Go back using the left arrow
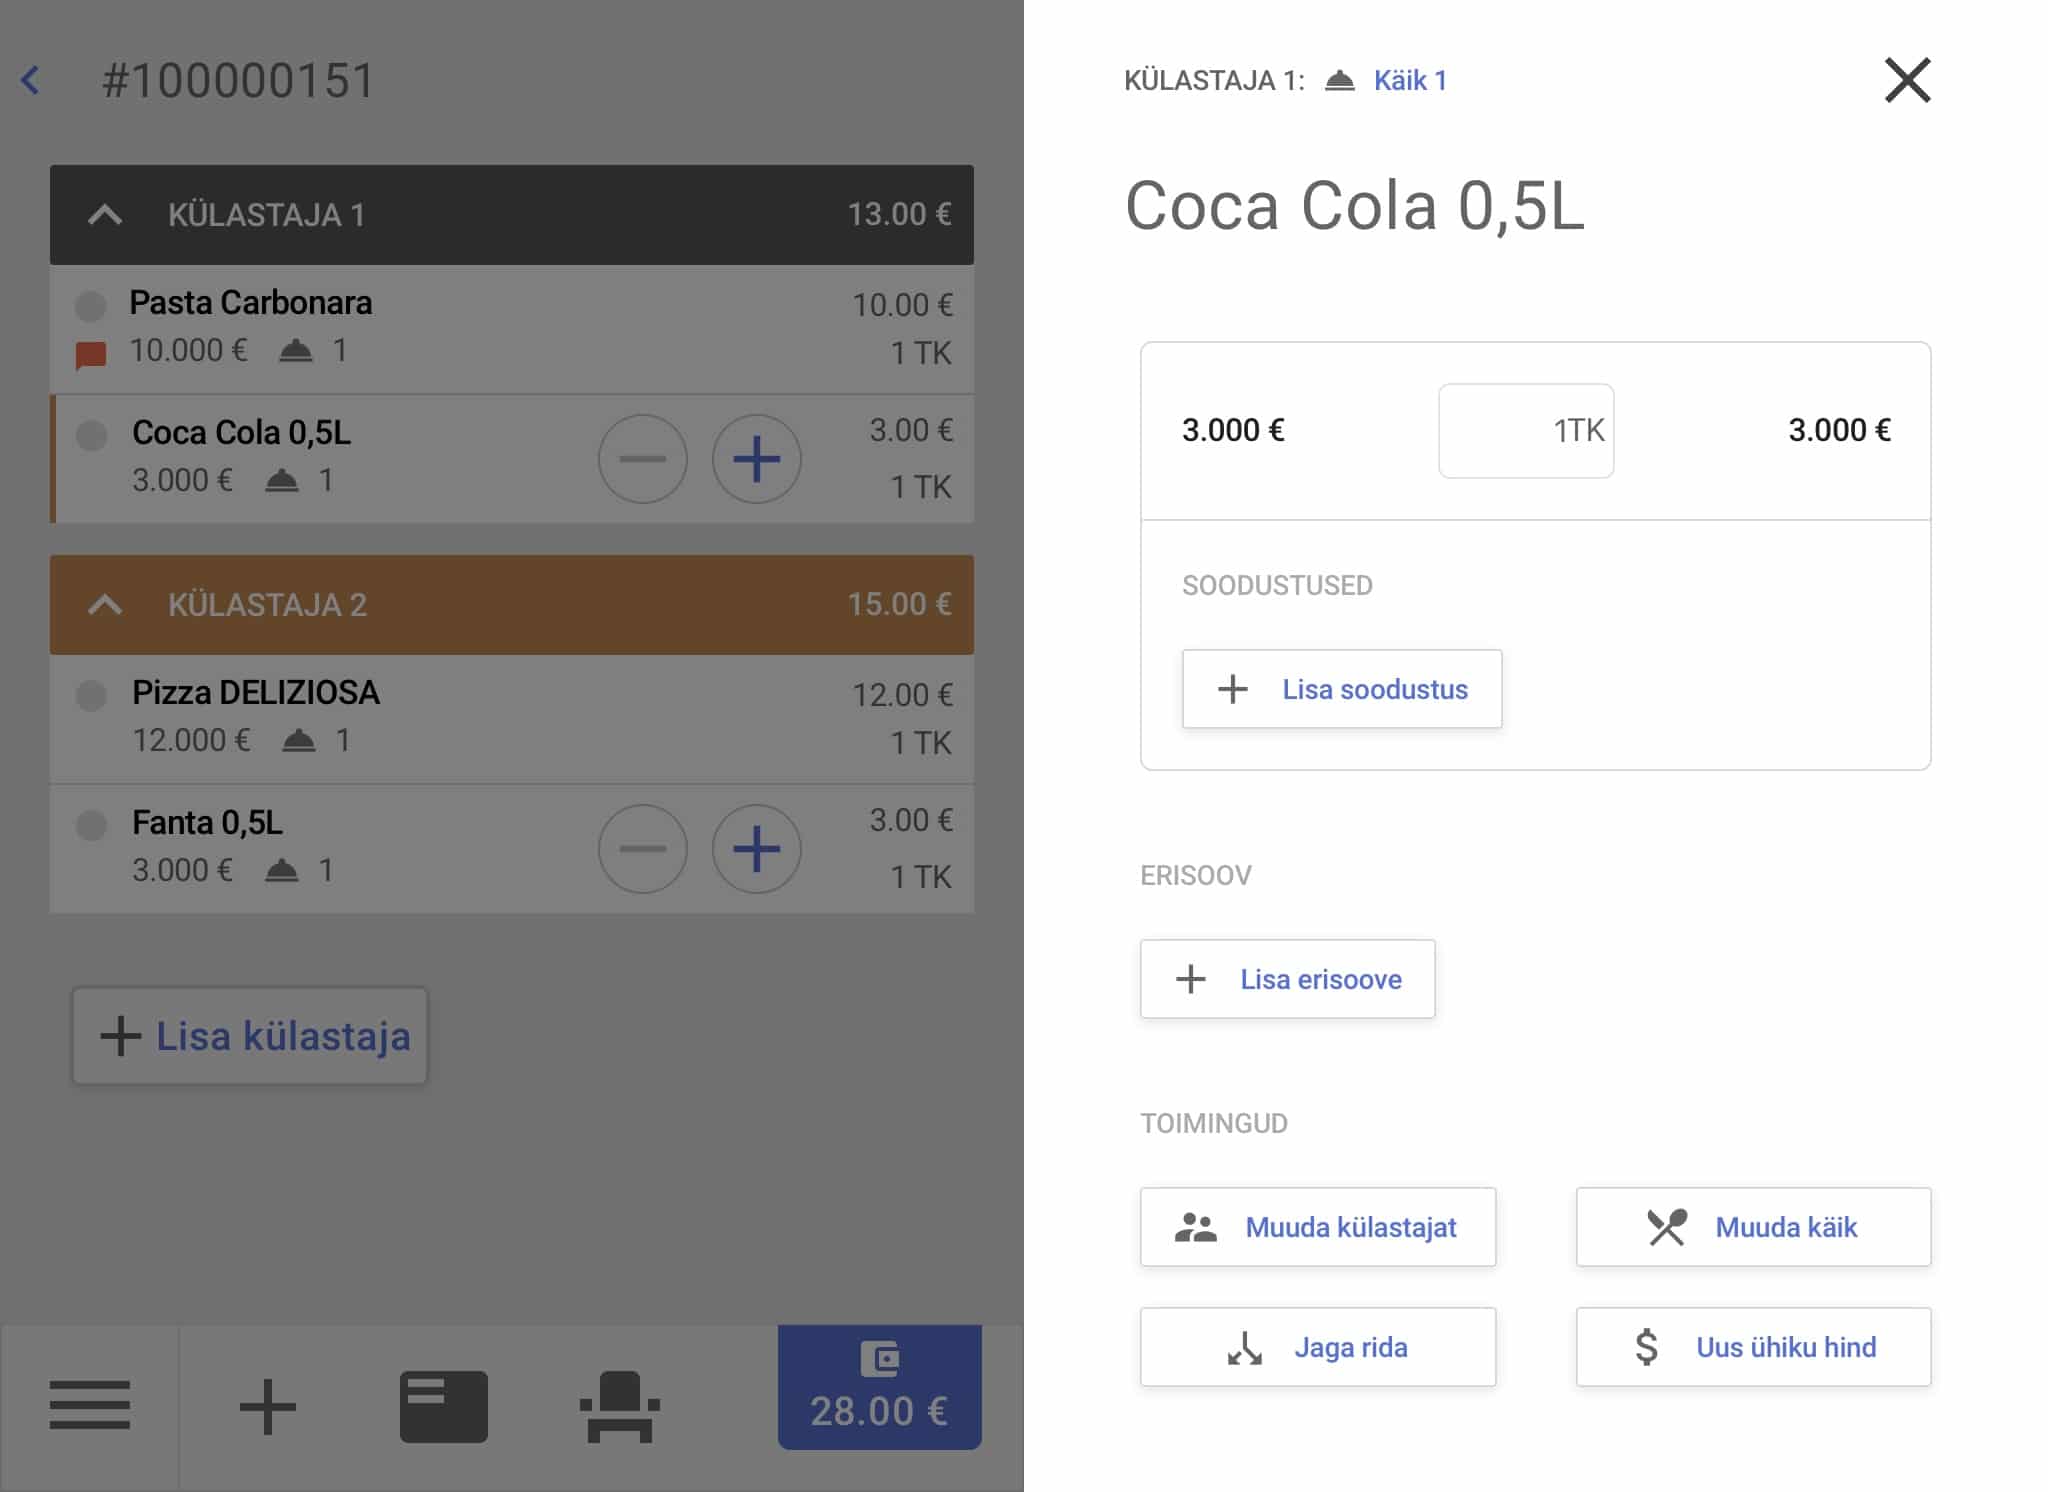Image resolution: width=2048 pixels, height=1492 pixels. click(31, 80)
